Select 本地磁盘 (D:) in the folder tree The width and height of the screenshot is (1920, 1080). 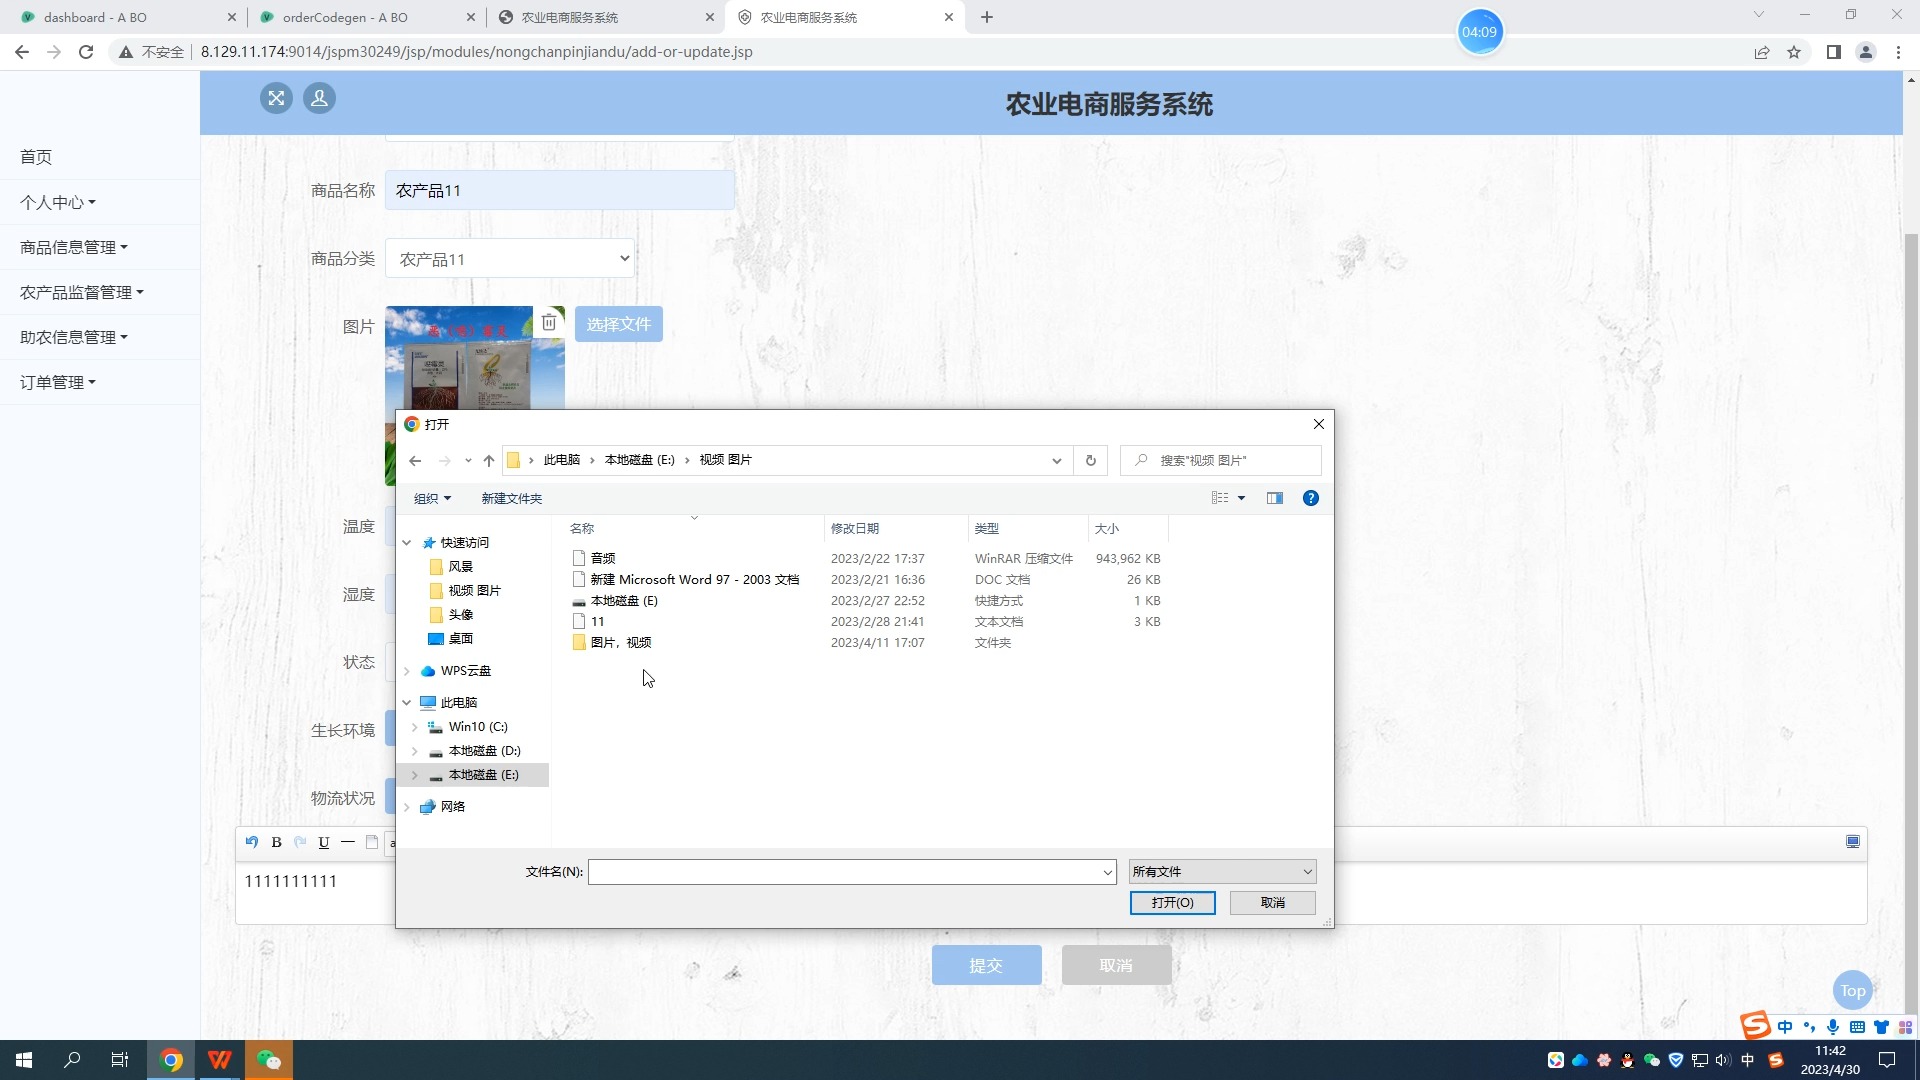pos(484,751)
